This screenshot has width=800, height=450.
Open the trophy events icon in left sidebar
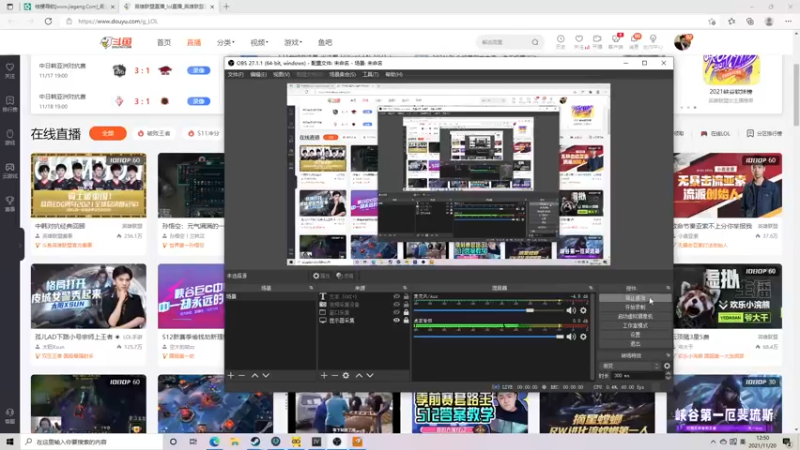(10, 201)
